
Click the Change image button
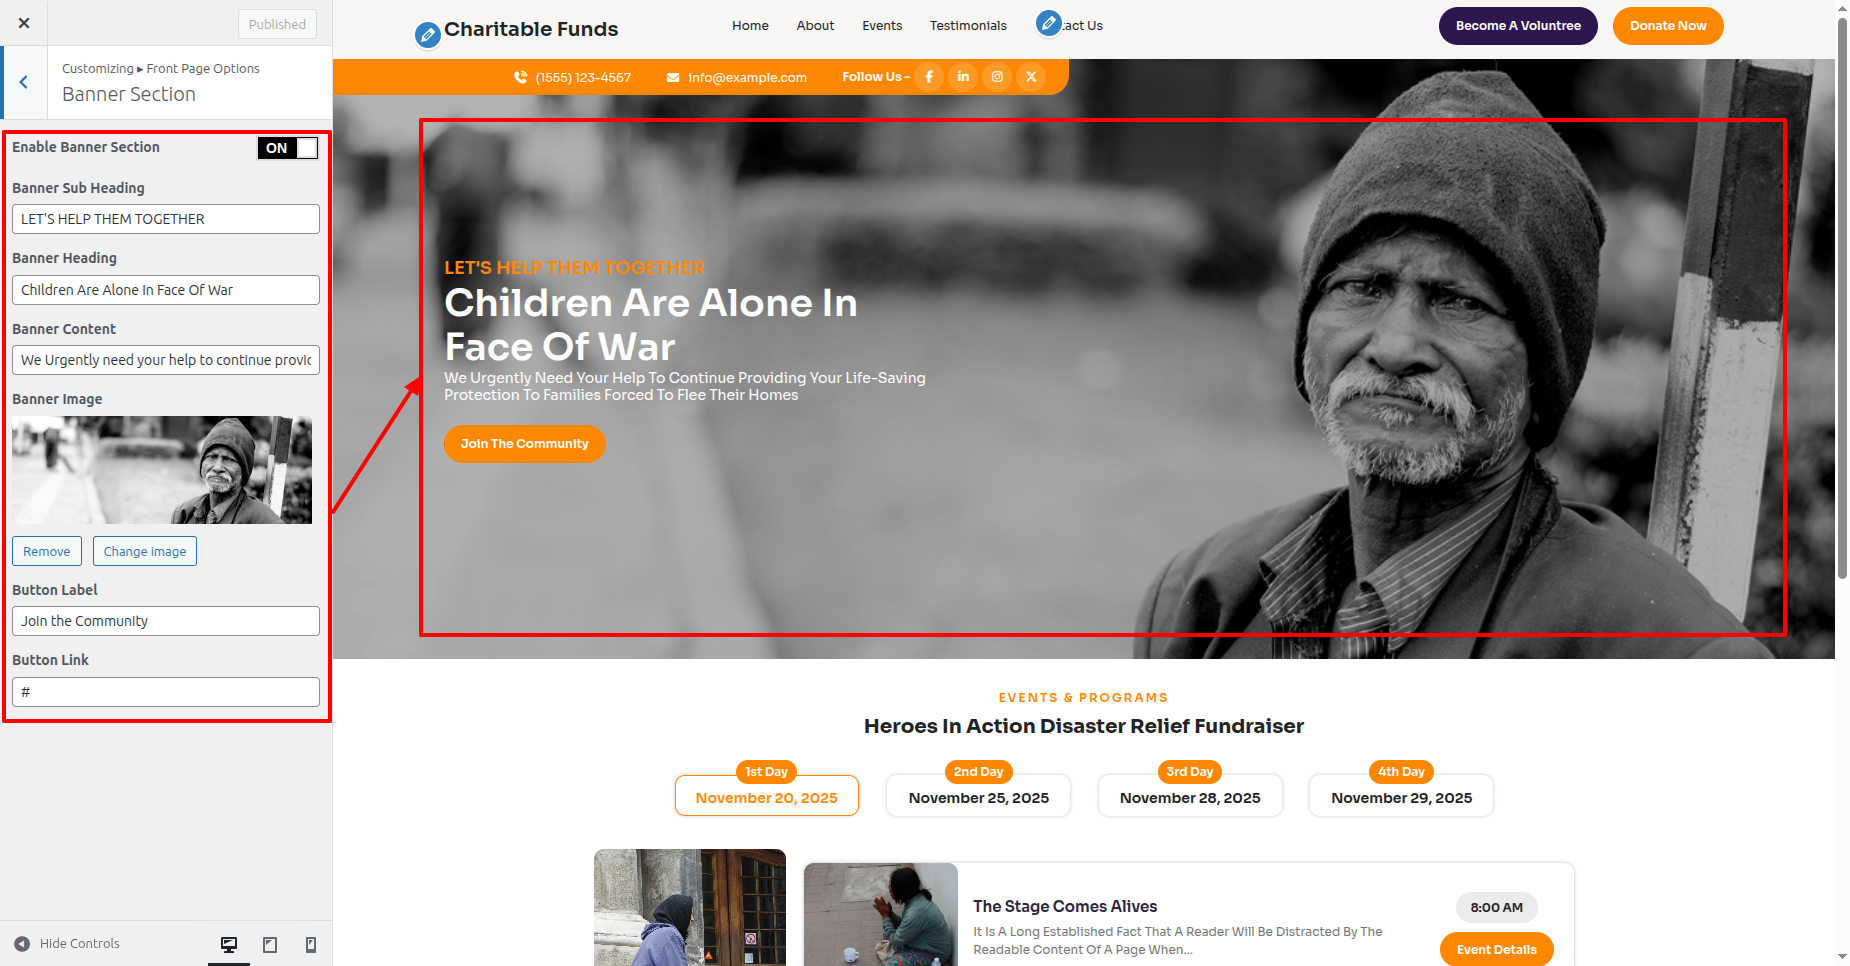click(x=145, y=551)
